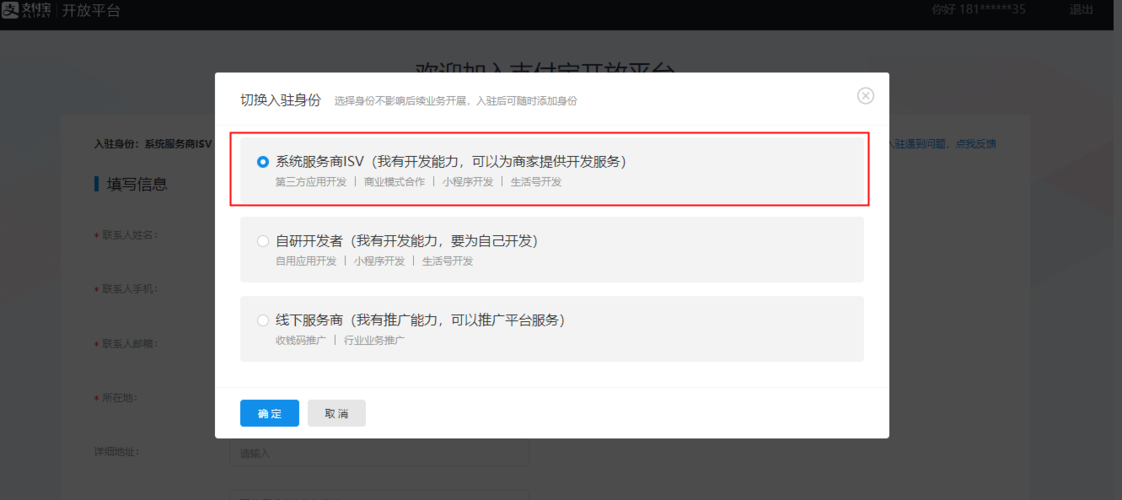Click 行业业务推广 text in 线下服务商 option

(x=374, y=340)
